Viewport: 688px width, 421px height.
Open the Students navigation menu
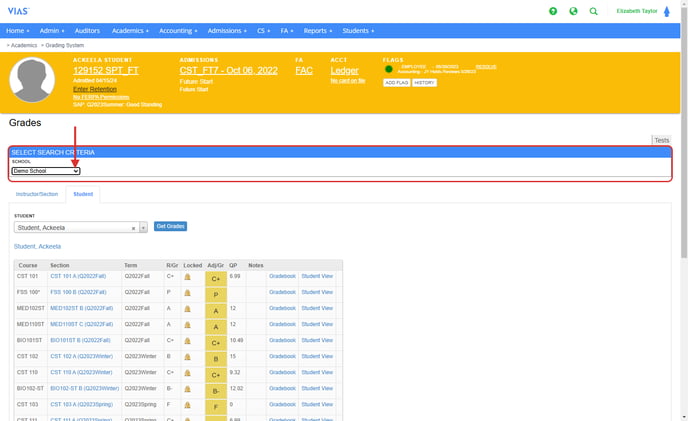tap(358, 31)
